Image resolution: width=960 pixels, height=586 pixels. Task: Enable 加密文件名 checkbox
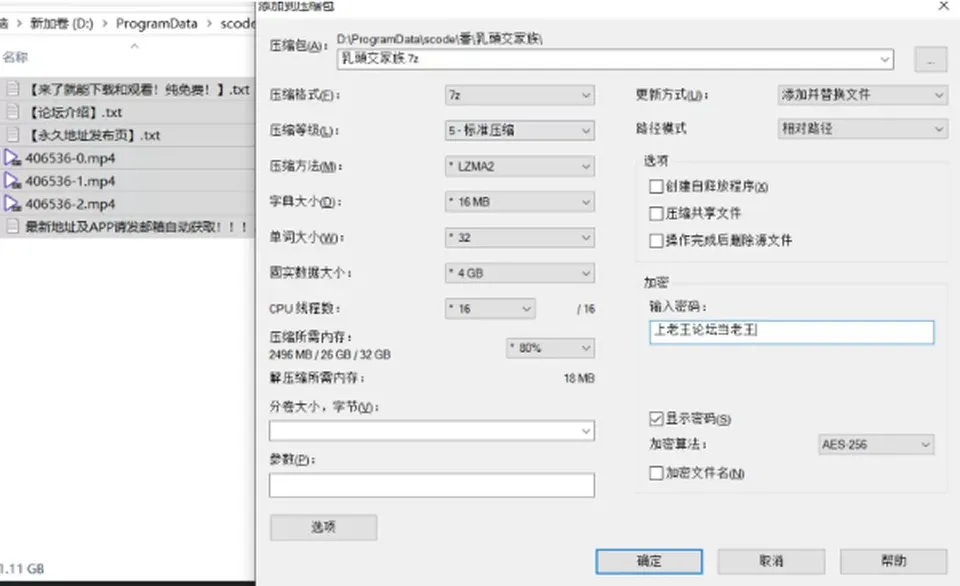tap(656, 473)
